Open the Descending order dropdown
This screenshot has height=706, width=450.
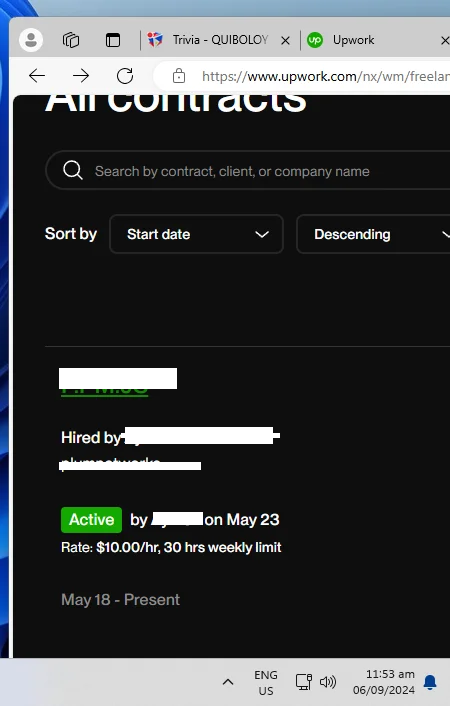[x=373, y=234]
